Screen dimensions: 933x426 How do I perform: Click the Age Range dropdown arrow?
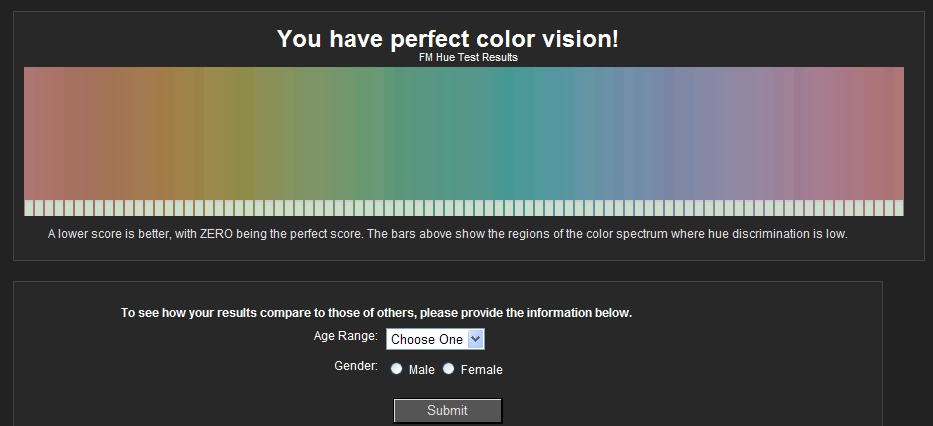(475, 339)
